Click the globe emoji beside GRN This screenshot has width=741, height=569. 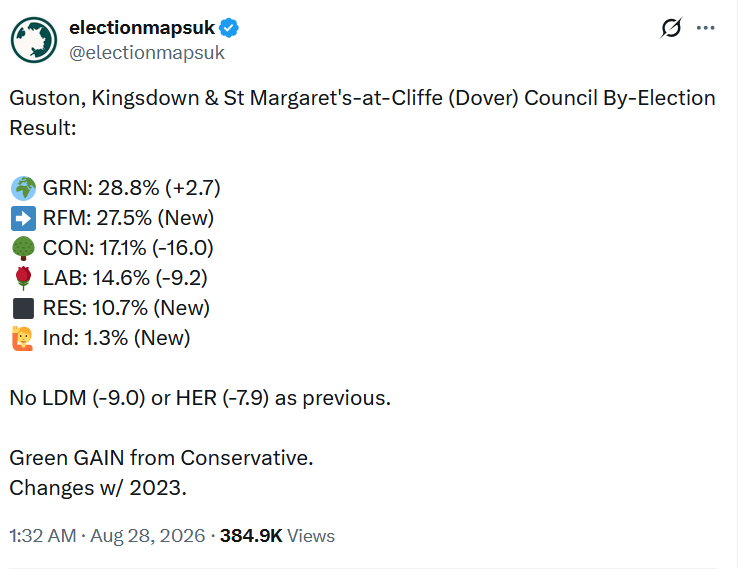tap(23, 189)
